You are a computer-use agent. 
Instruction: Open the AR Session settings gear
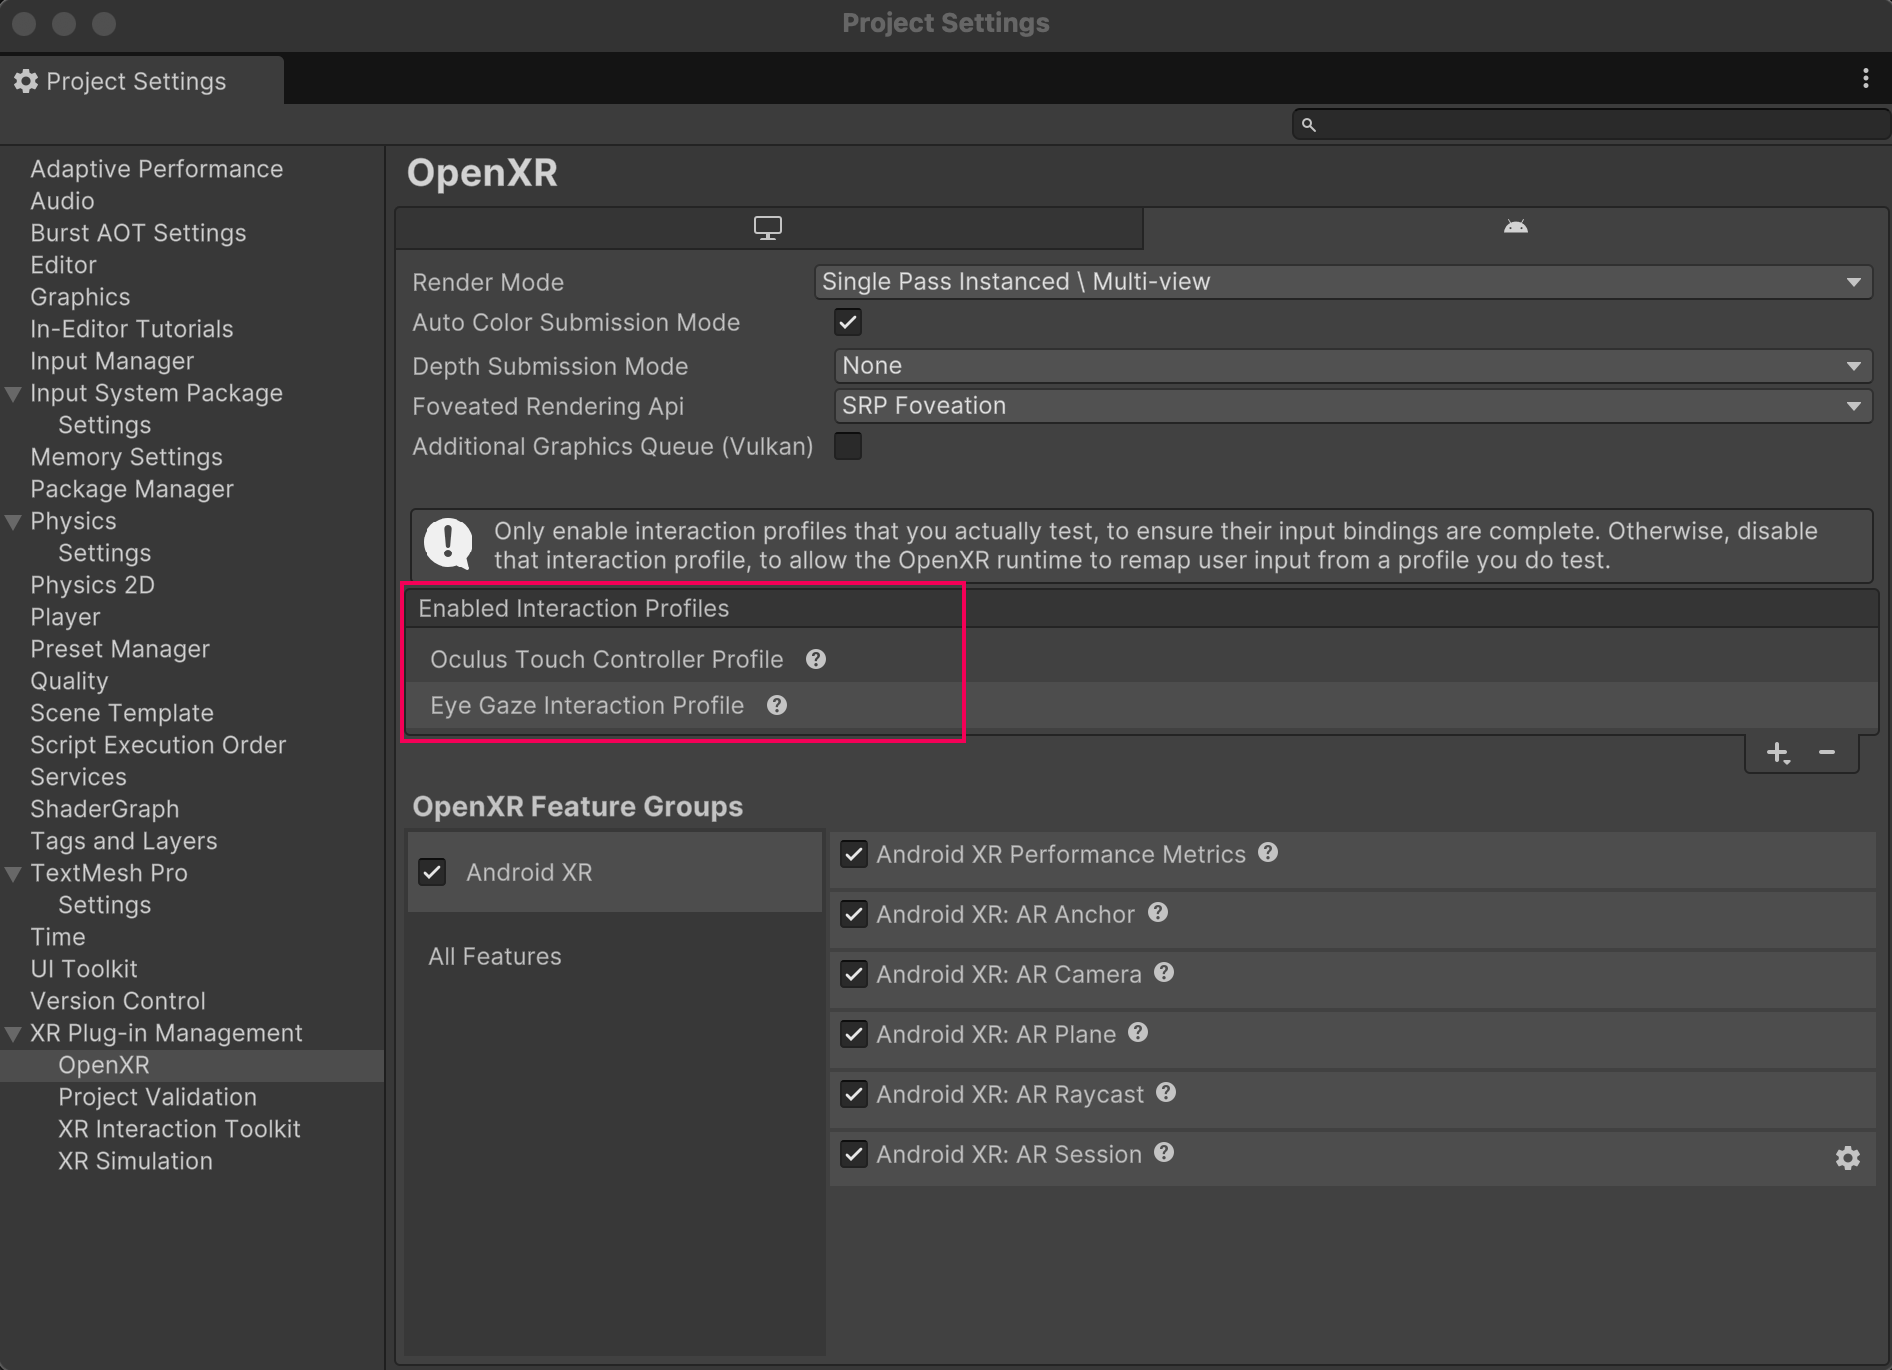coord(1848,1157)
